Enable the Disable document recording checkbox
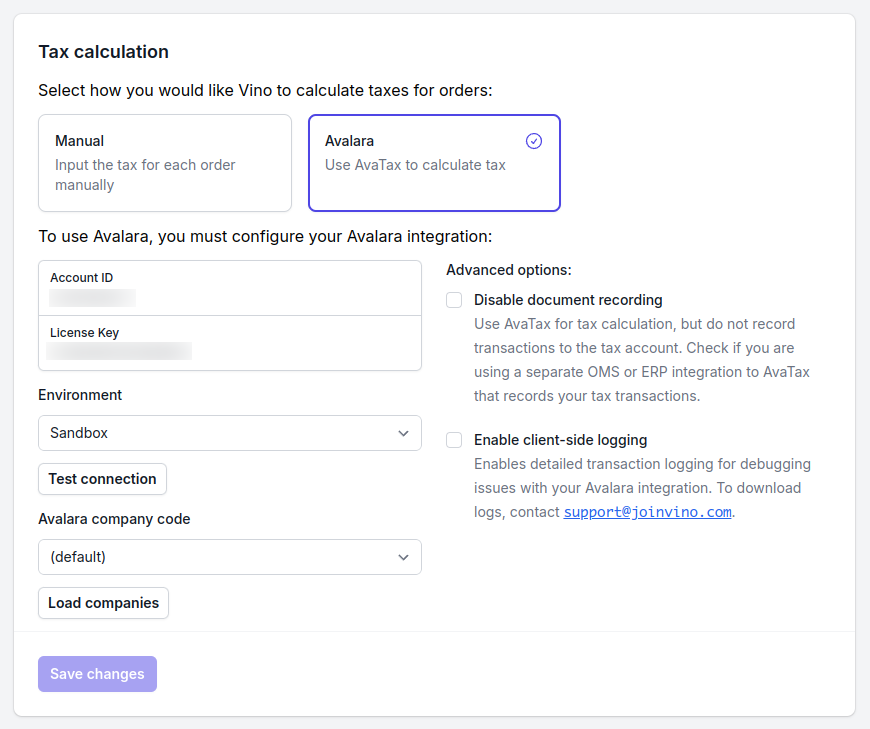The height and width of the screenshot is (729, 870). (x=454, y=300)
